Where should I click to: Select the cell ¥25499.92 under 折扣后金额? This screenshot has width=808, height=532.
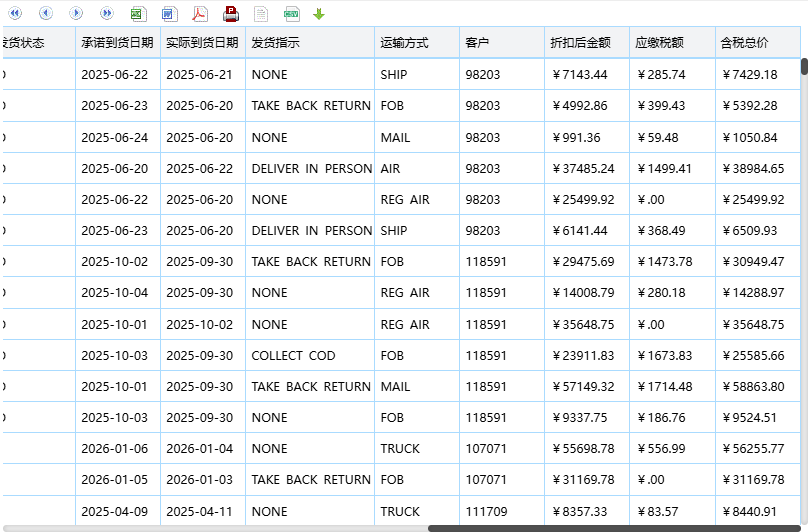(587, 200)
